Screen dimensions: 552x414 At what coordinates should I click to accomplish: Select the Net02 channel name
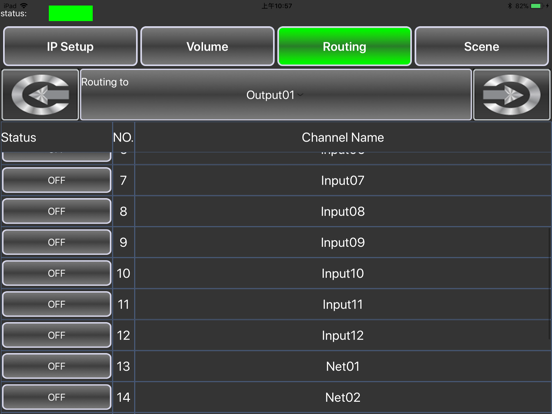(343, 397)
